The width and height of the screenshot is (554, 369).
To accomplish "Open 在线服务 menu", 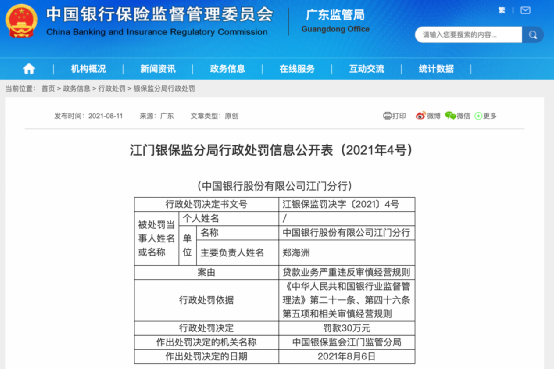I will point(297,69).
